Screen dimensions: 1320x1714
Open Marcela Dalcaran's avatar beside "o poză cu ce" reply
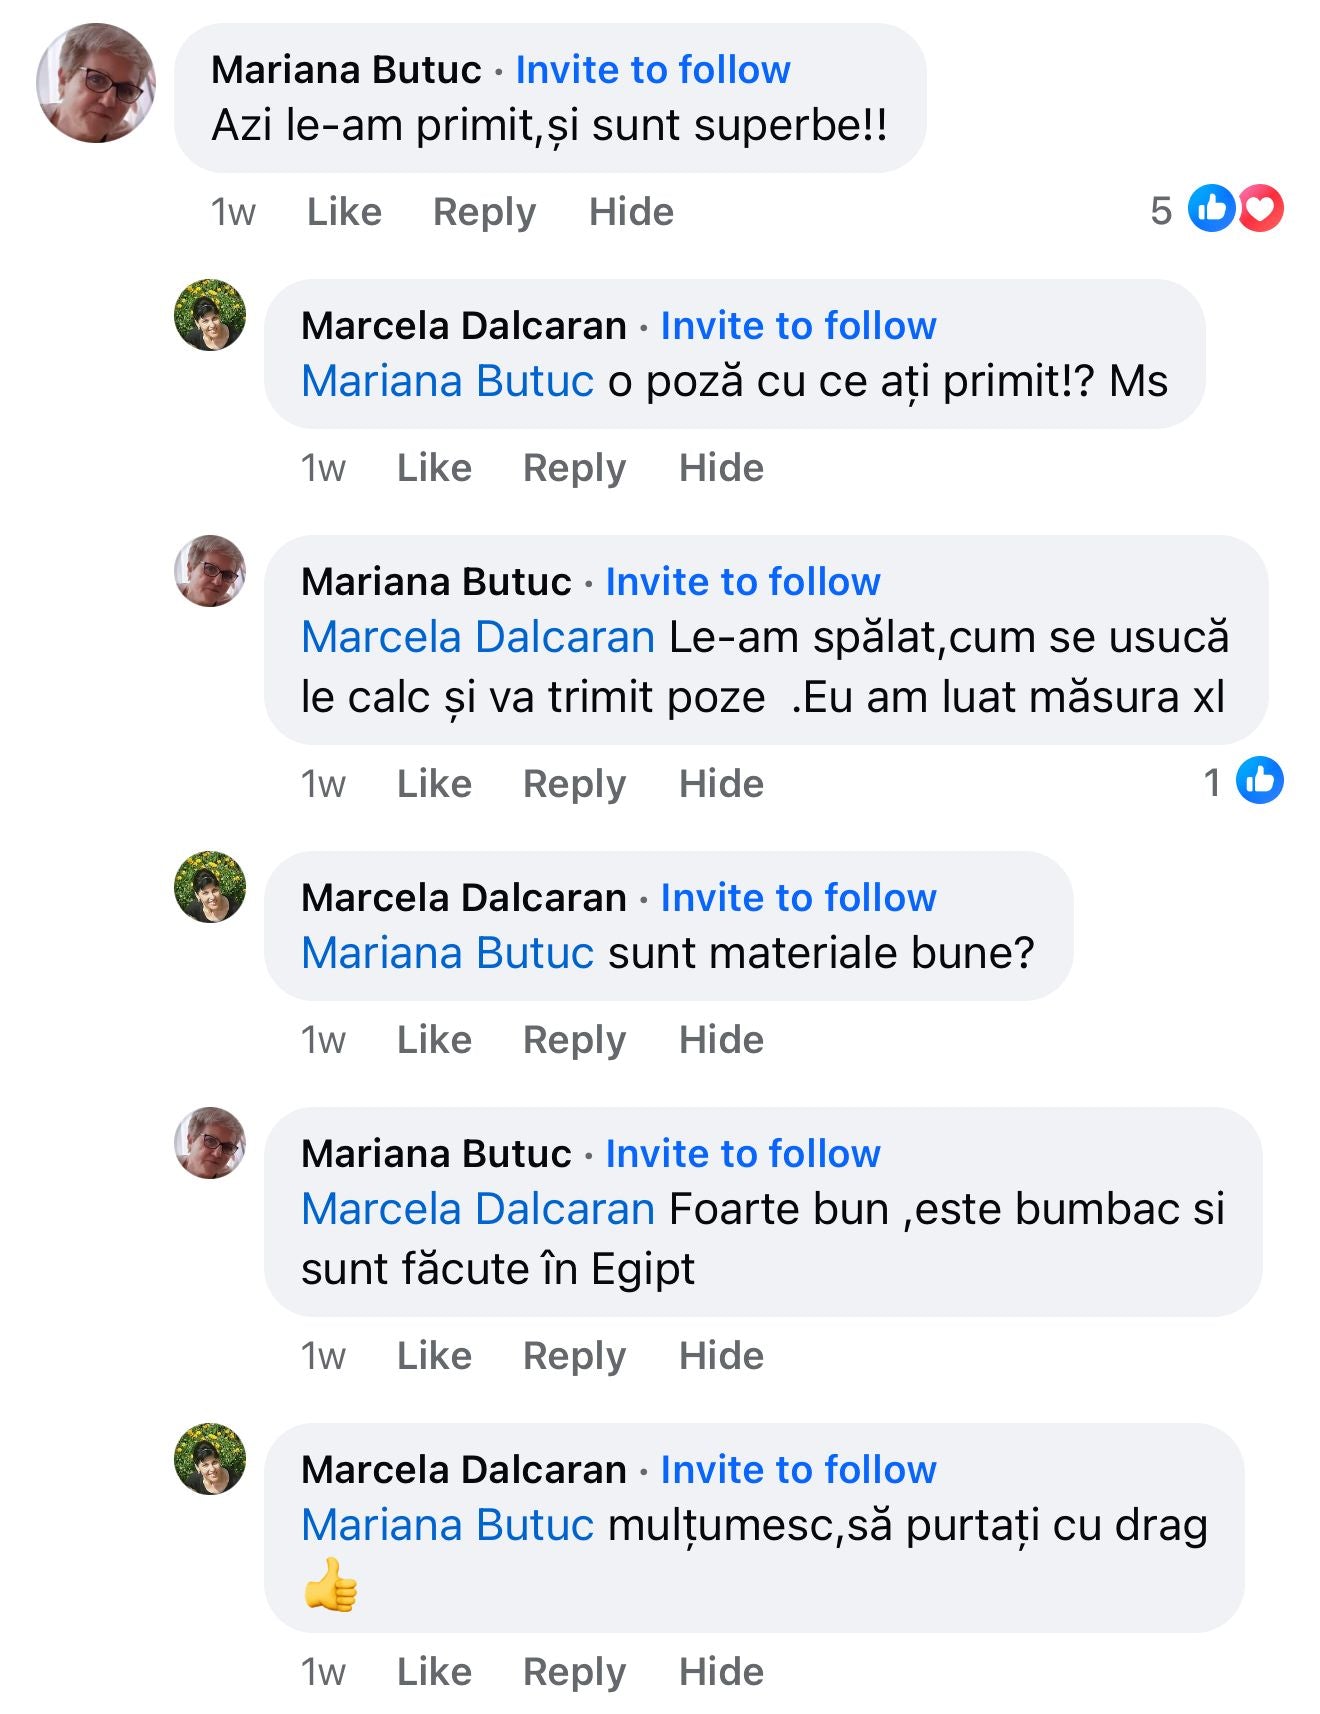[210, 315]
